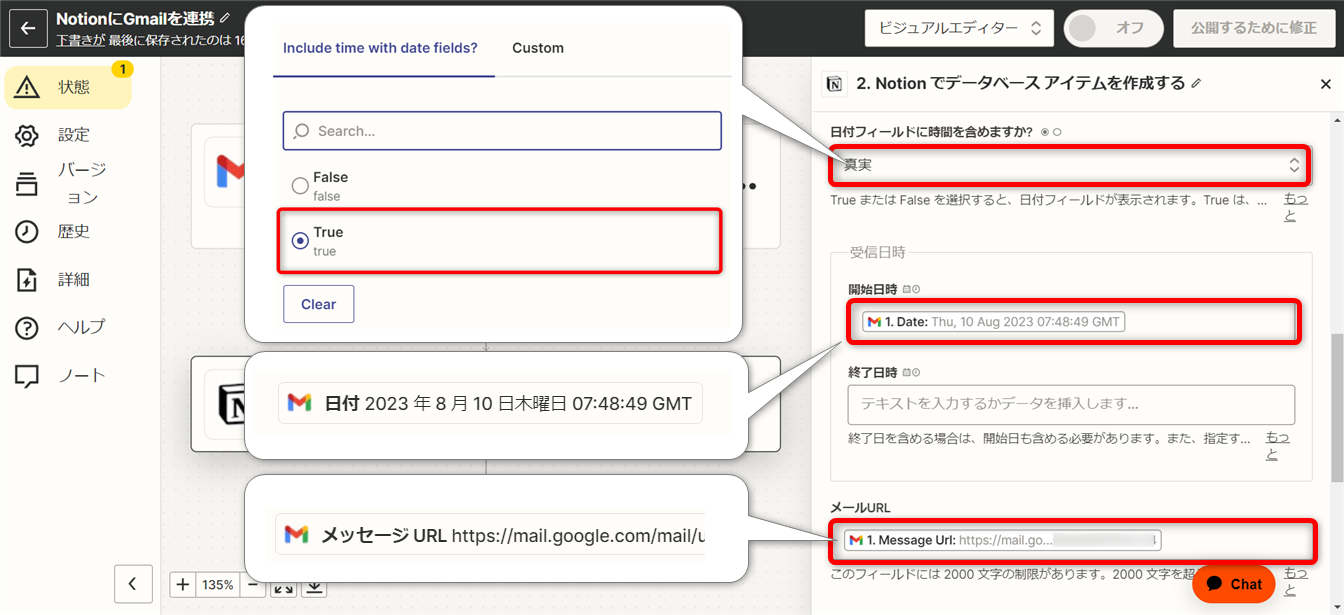Toggle the オフ switch to enable the Zap
This screenshot has height=615, width=1344.
[x=1113, y=28]
